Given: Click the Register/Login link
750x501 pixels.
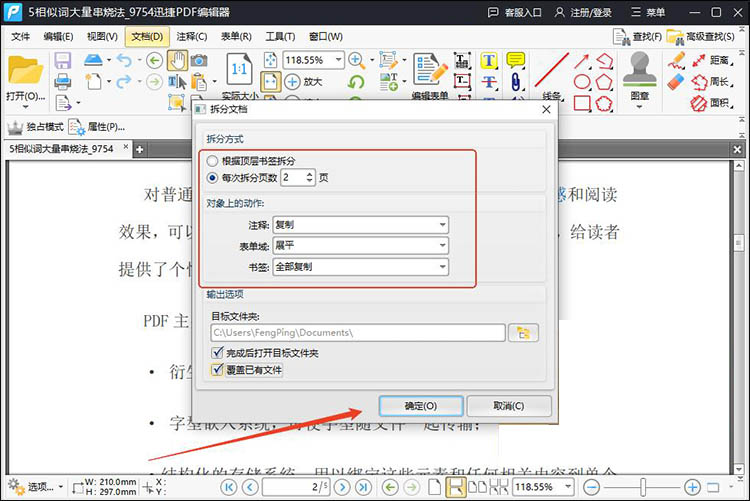Looking at the screenshot, I should tap(584, 12).
